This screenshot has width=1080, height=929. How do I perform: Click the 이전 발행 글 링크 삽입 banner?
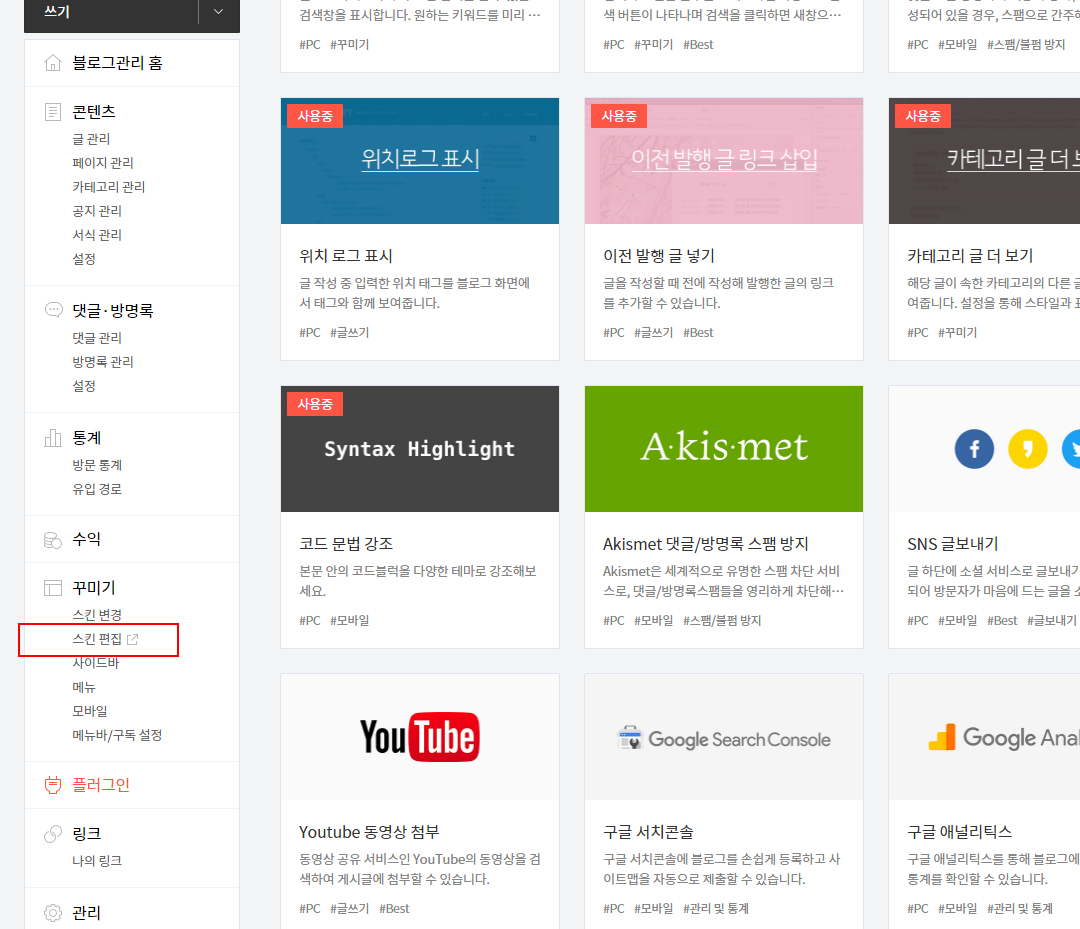[725, 159]
